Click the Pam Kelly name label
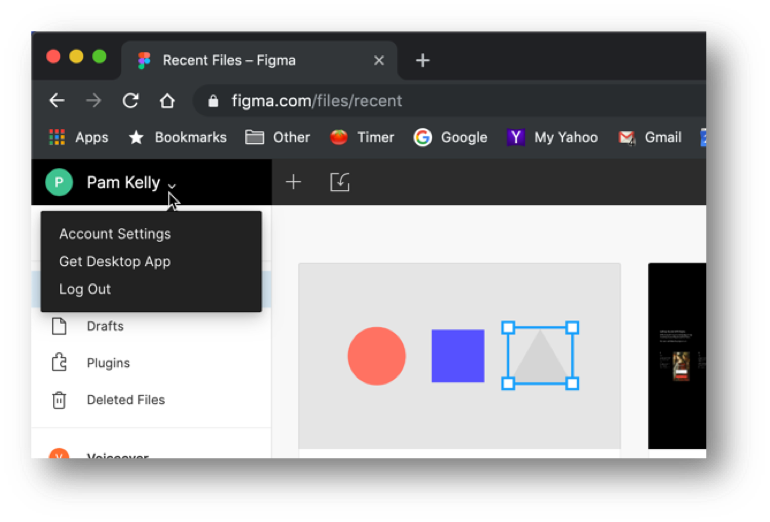 click(x=123, y=183)
